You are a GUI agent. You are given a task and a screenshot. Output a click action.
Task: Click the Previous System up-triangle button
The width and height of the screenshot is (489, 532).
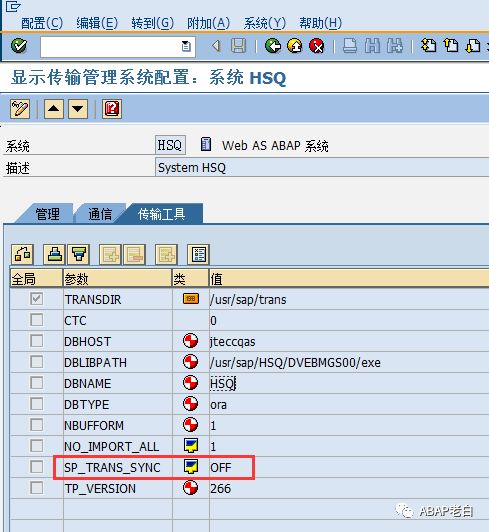tap(54, 109)
